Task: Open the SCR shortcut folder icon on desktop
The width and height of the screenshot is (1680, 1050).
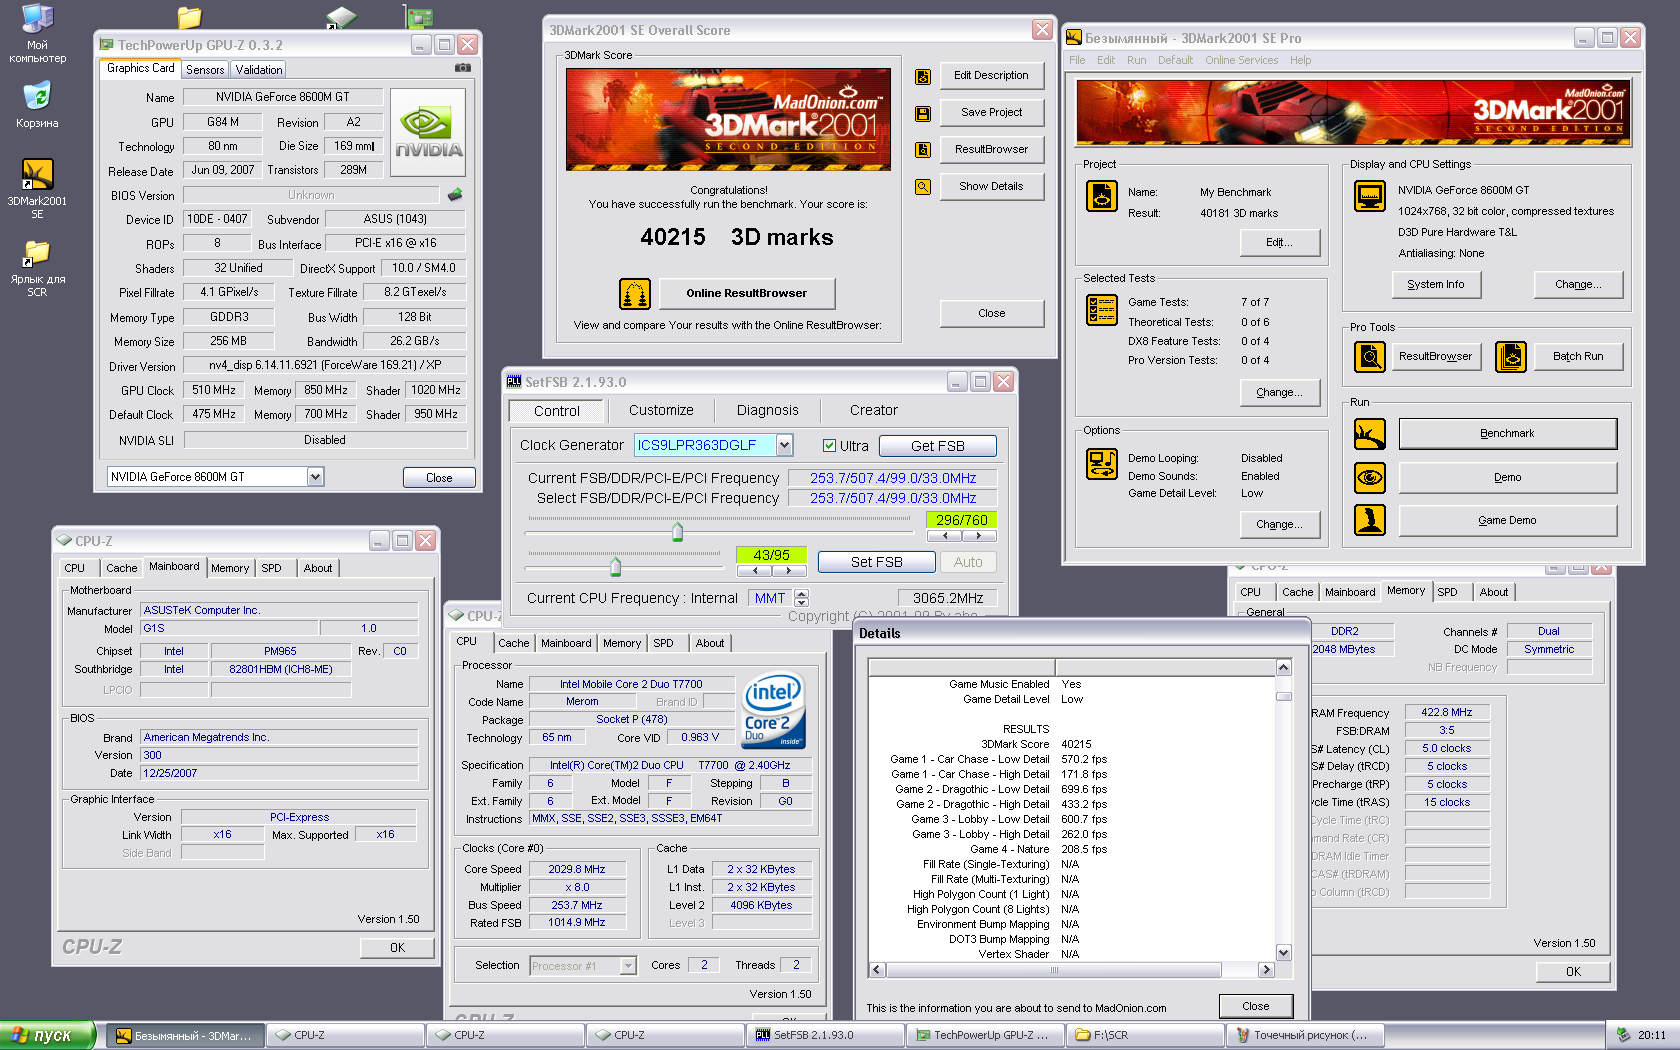Action: click(x=37, y=268)
